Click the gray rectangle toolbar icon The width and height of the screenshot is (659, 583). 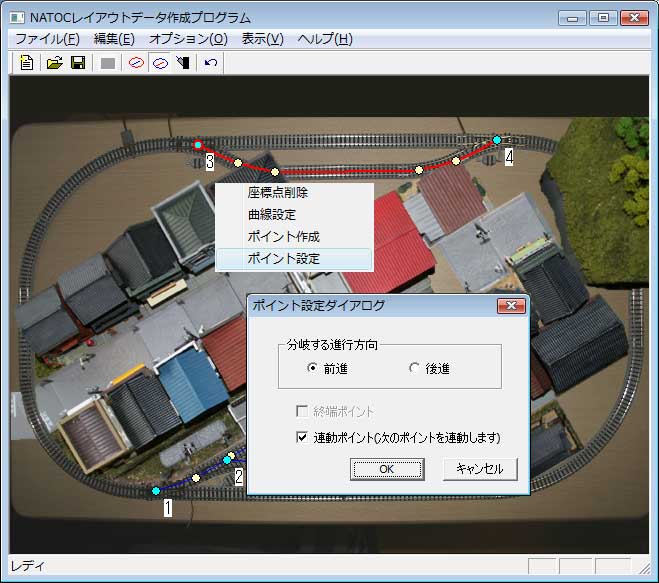tap(108, 63)
